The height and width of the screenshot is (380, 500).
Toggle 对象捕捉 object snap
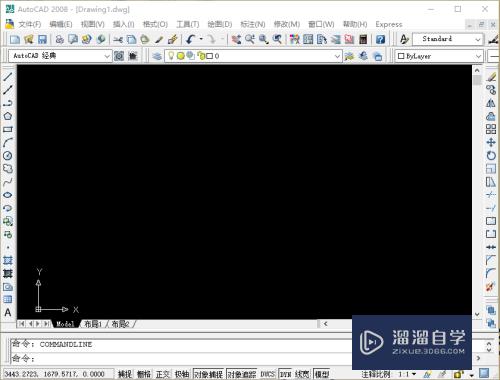(208, 374)
